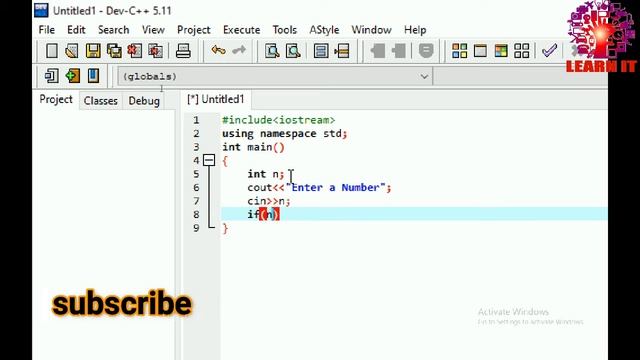Click line number 9 in gutter
The image size is (640, 360).
(x=196, y=228)
